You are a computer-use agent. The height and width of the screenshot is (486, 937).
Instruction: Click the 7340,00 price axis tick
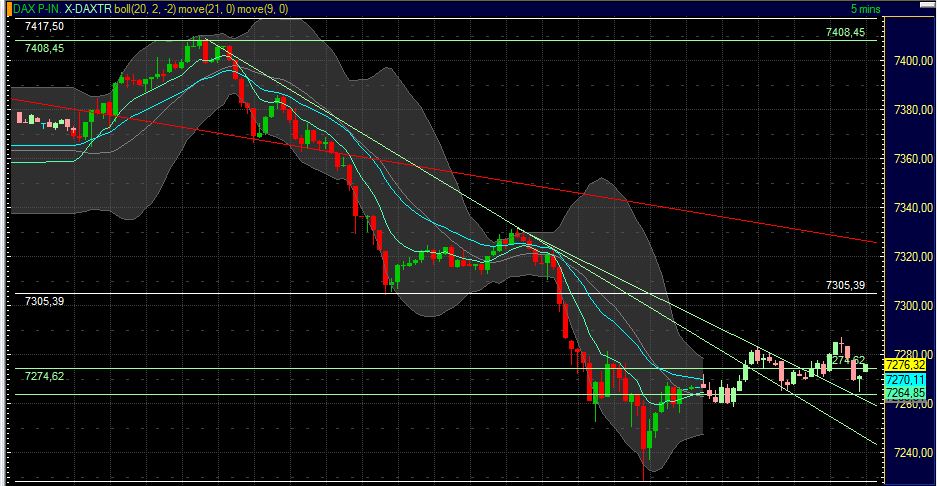[913, 208]
